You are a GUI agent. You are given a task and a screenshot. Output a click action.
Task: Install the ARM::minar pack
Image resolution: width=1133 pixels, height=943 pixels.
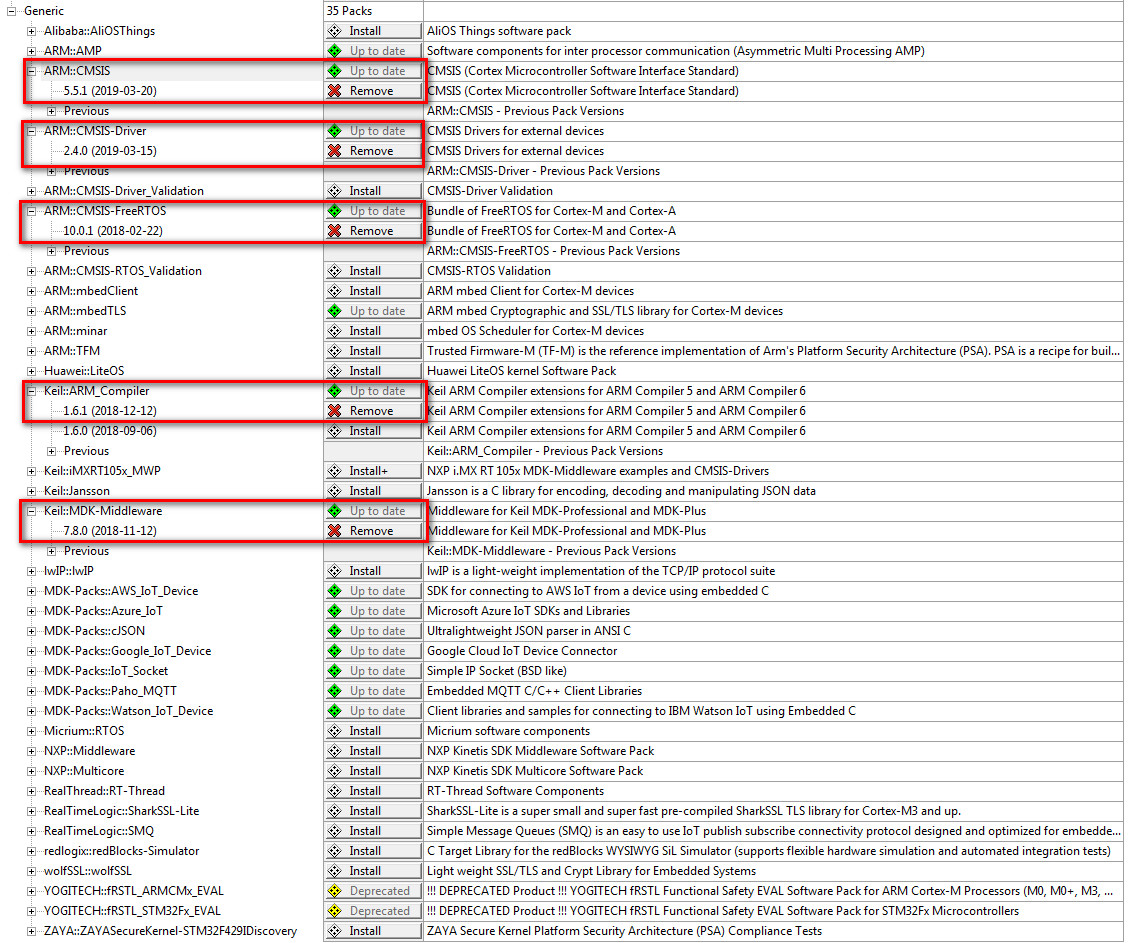(x=373, y=331)
